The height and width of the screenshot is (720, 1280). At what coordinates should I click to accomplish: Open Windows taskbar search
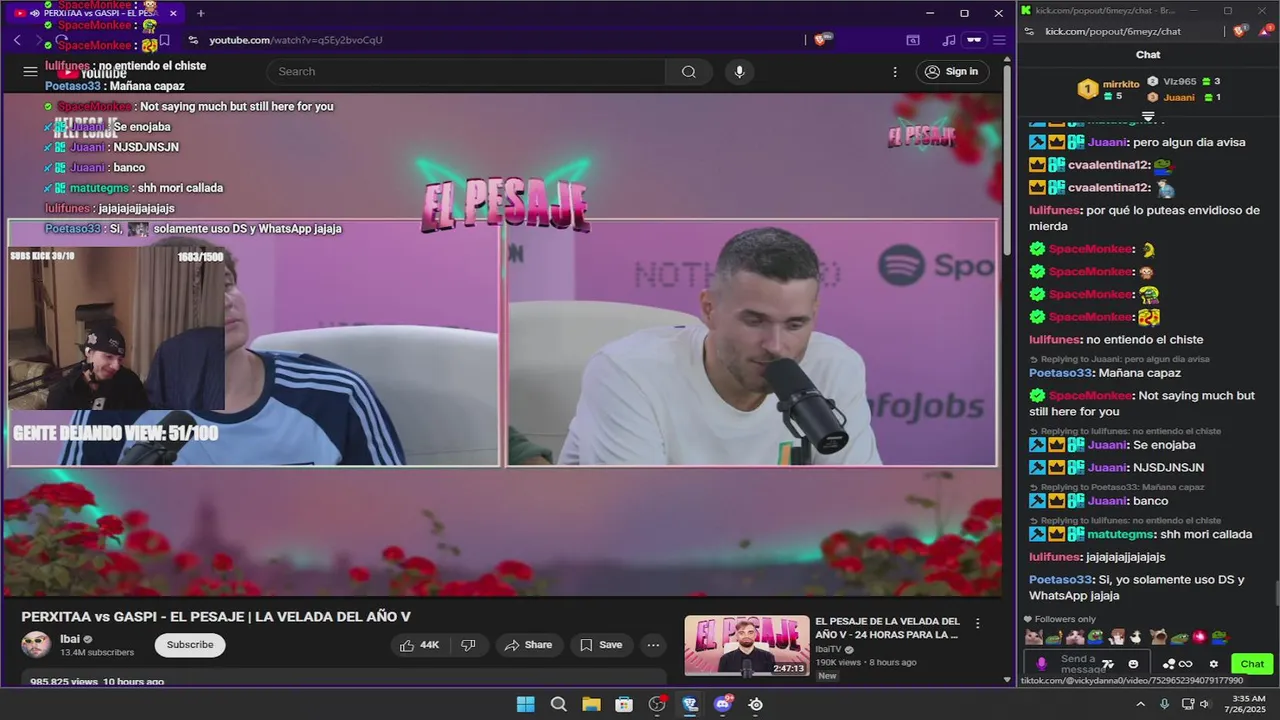click(558, 704)
